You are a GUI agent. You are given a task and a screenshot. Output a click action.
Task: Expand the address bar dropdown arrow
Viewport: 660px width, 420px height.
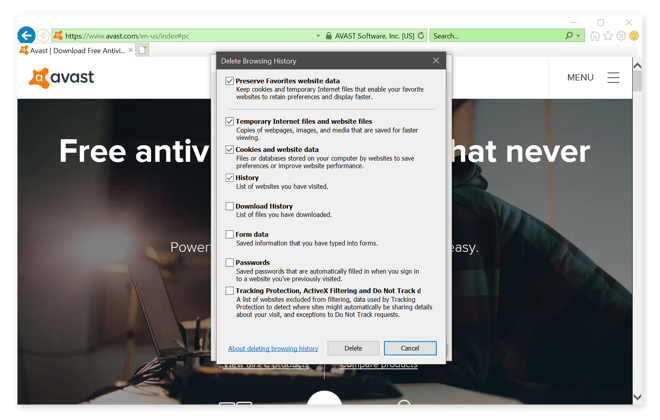(x=318, y=36)
